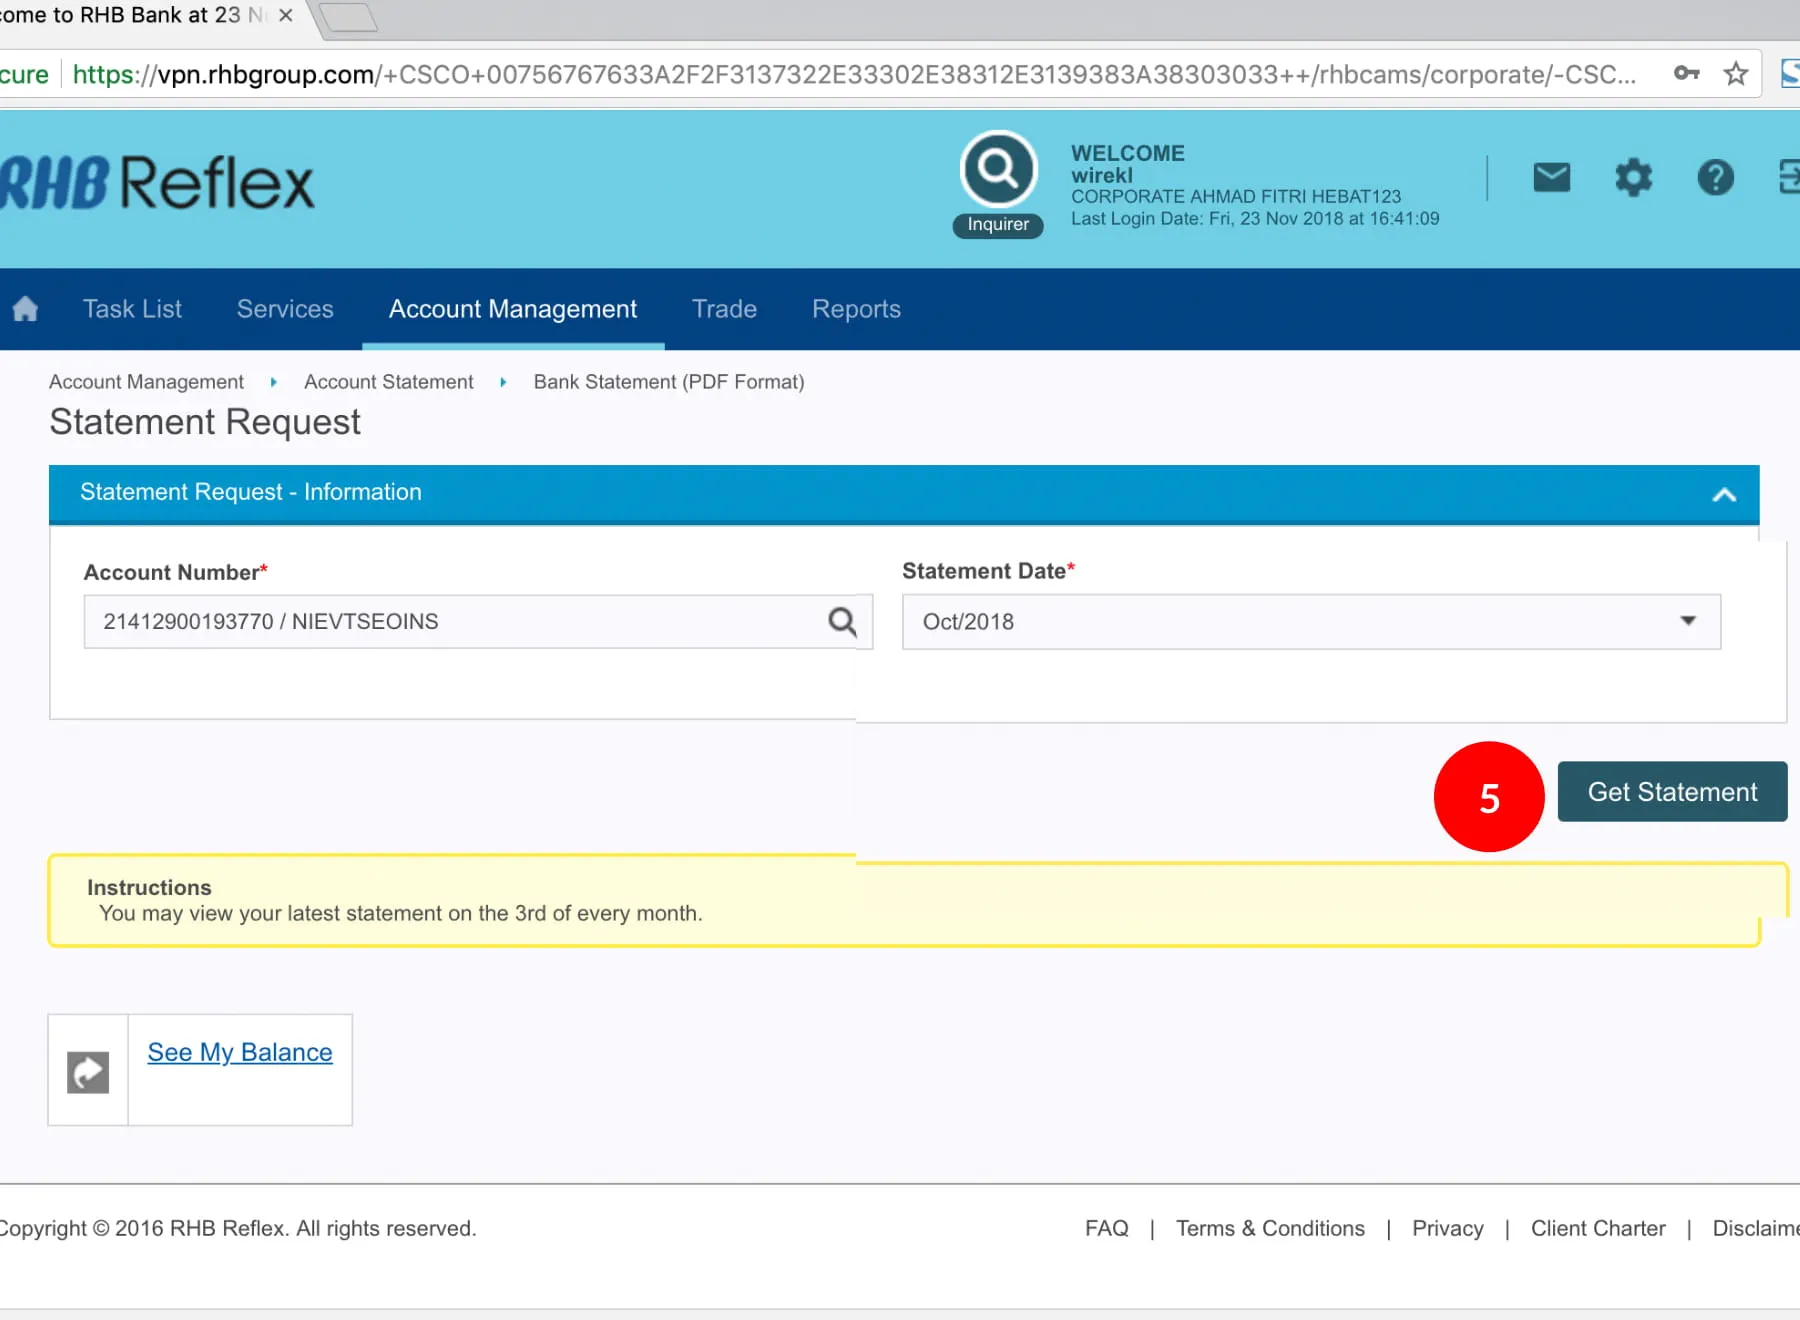Bookmark page with the star icon

tap(1736, 74)
